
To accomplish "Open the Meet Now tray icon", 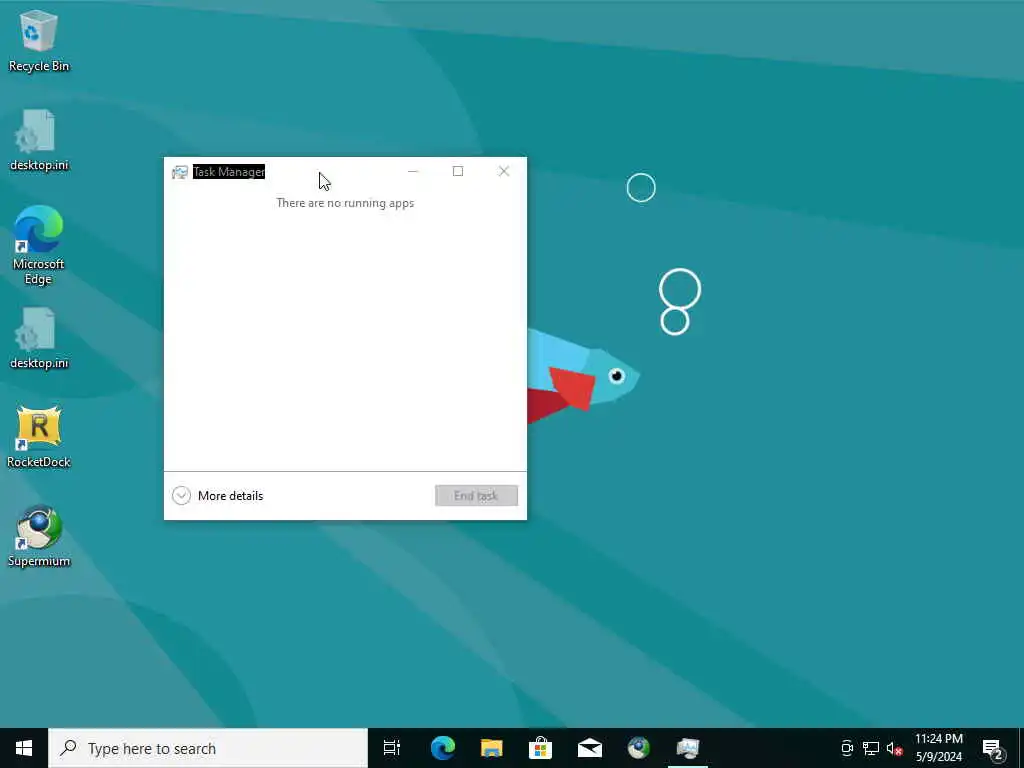I will coord(847,748).
